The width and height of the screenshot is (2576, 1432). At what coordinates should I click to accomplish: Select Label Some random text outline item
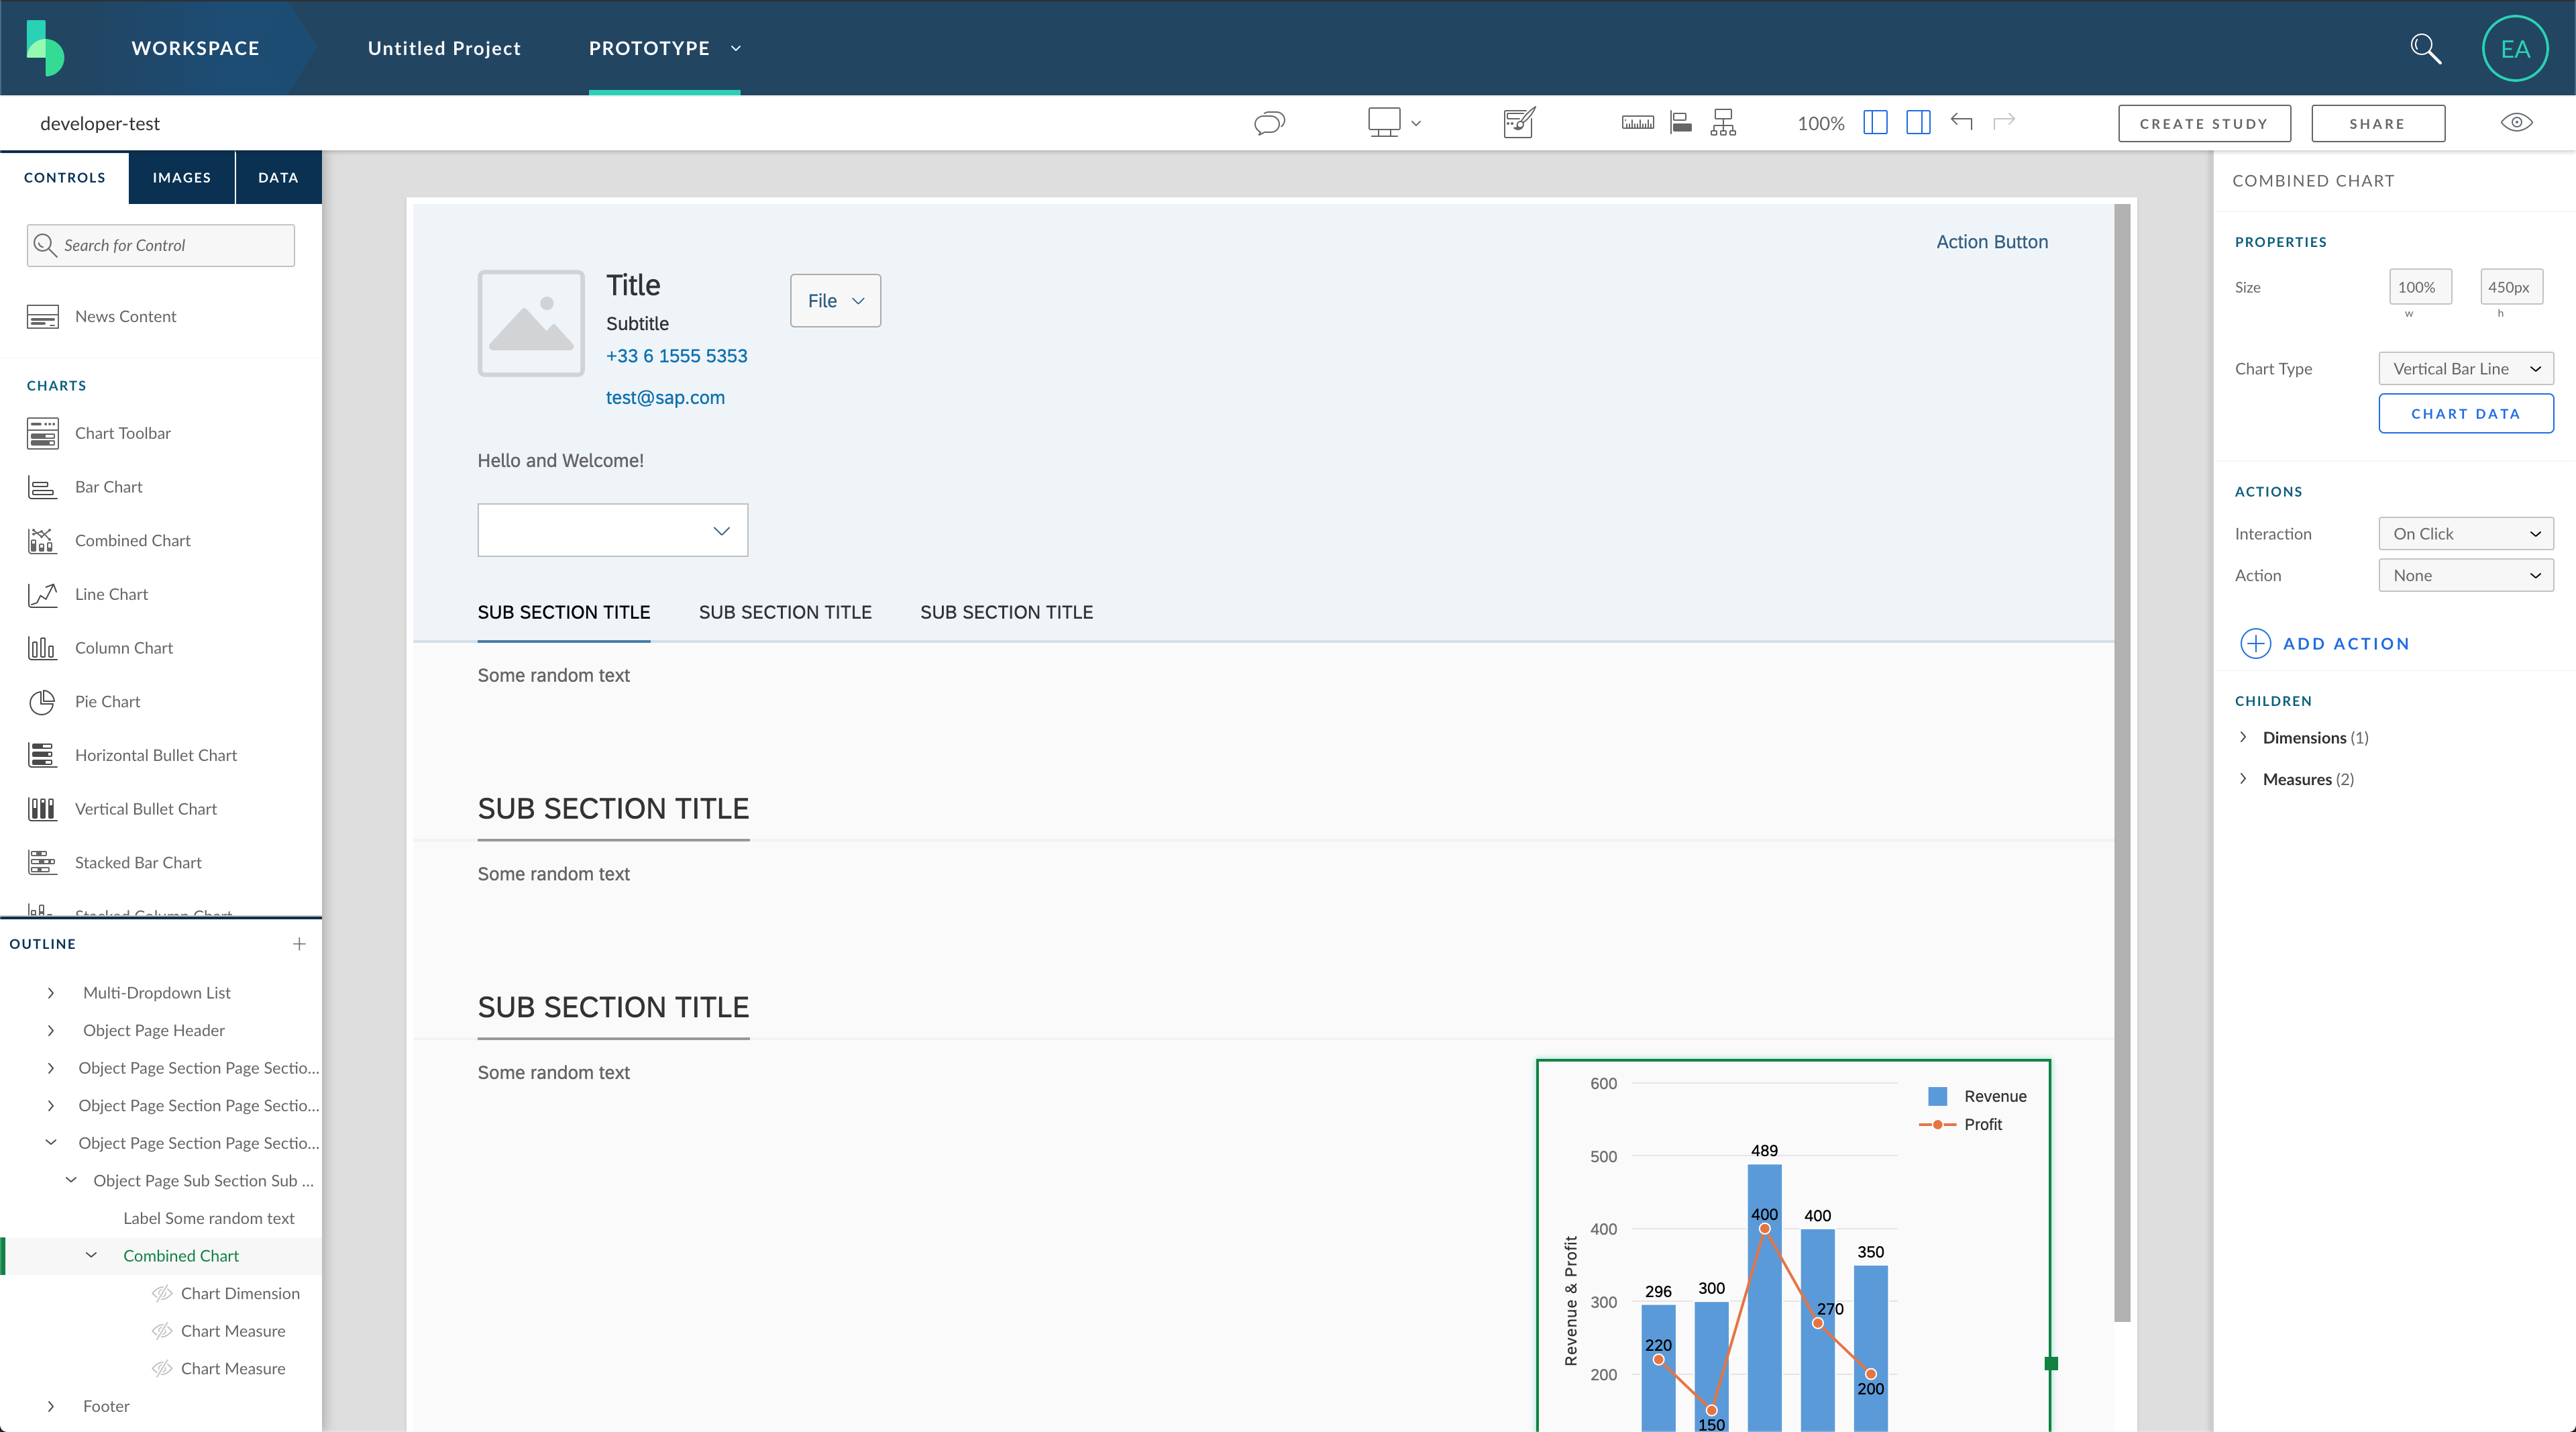click(x=209, y=1218)
